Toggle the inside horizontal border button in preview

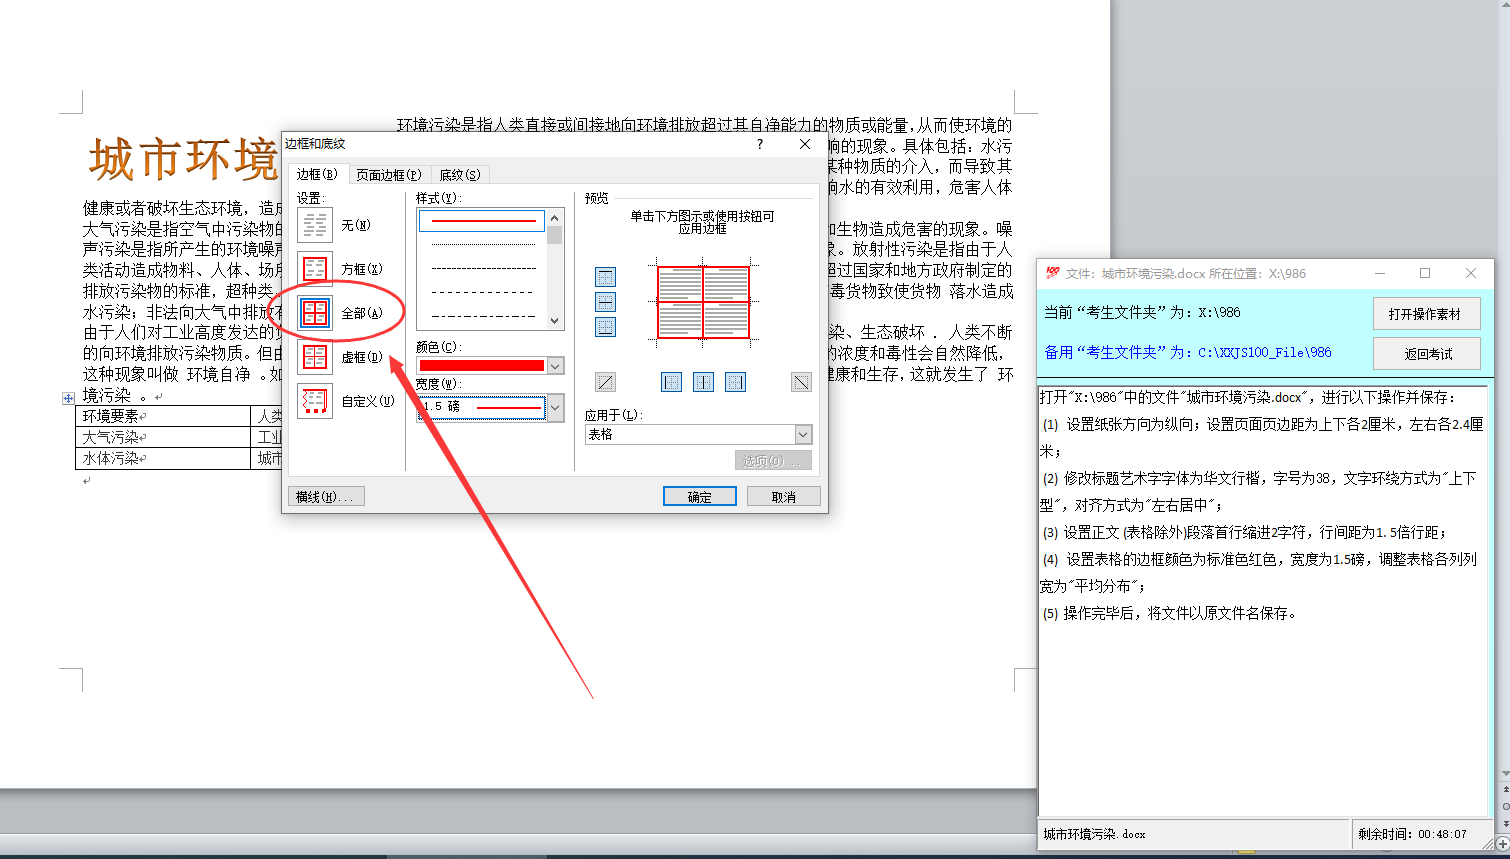(605, 302)
